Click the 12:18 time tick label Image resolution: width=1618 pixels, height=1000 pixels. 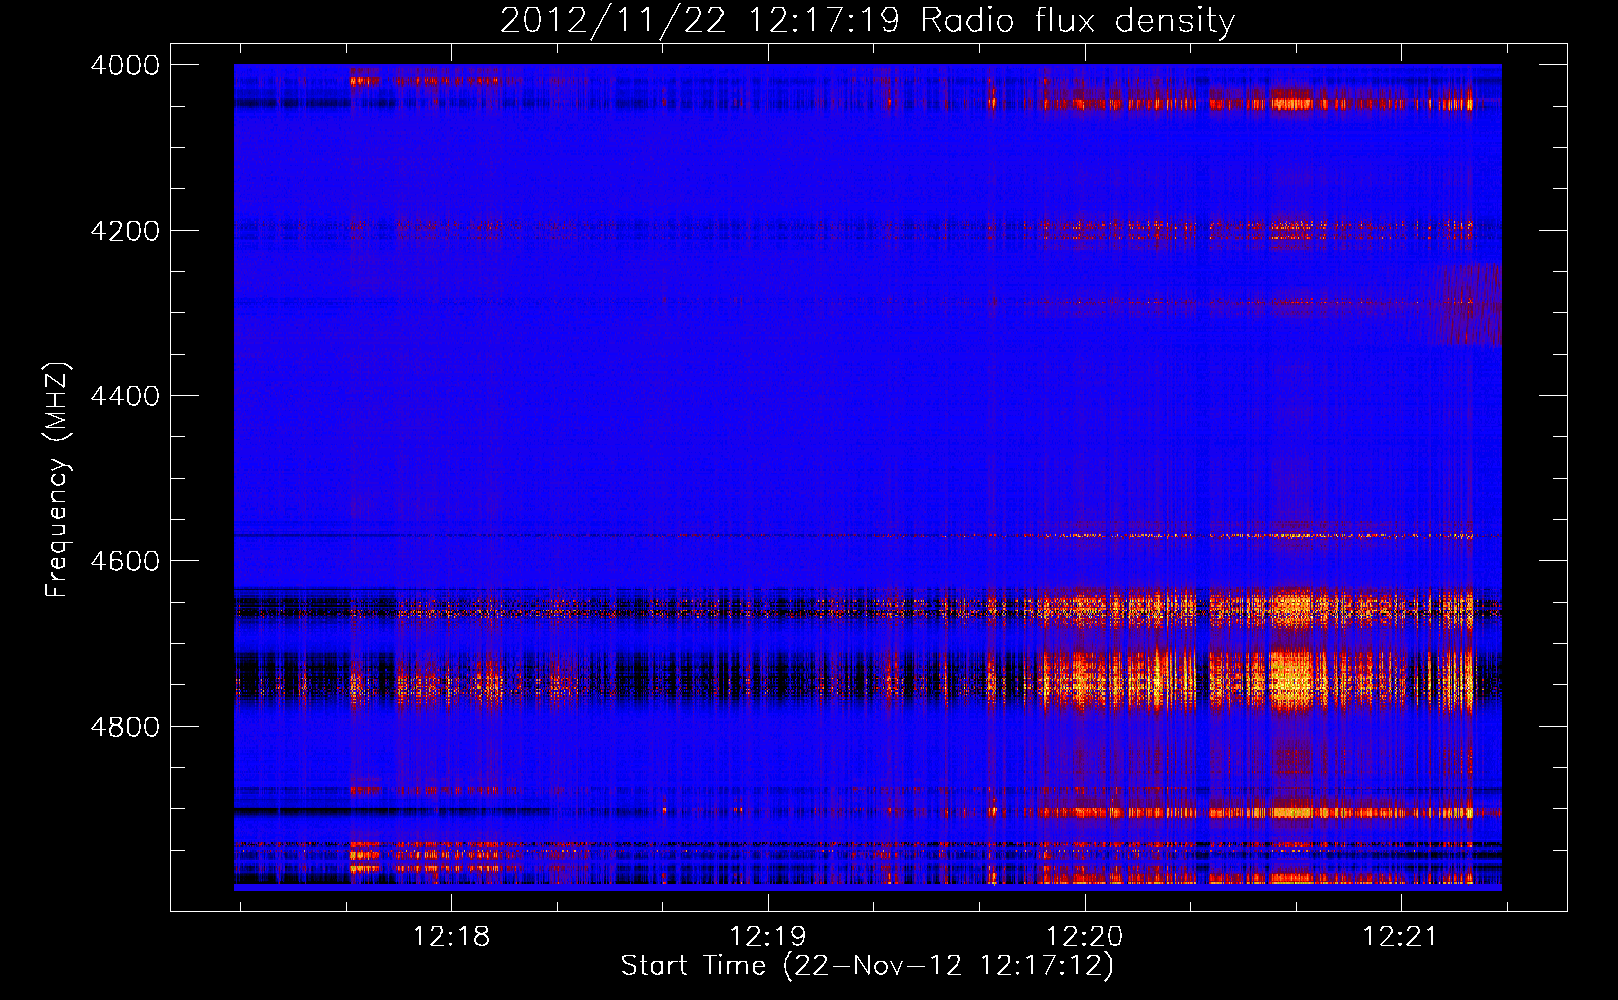[x=451, y=936]
